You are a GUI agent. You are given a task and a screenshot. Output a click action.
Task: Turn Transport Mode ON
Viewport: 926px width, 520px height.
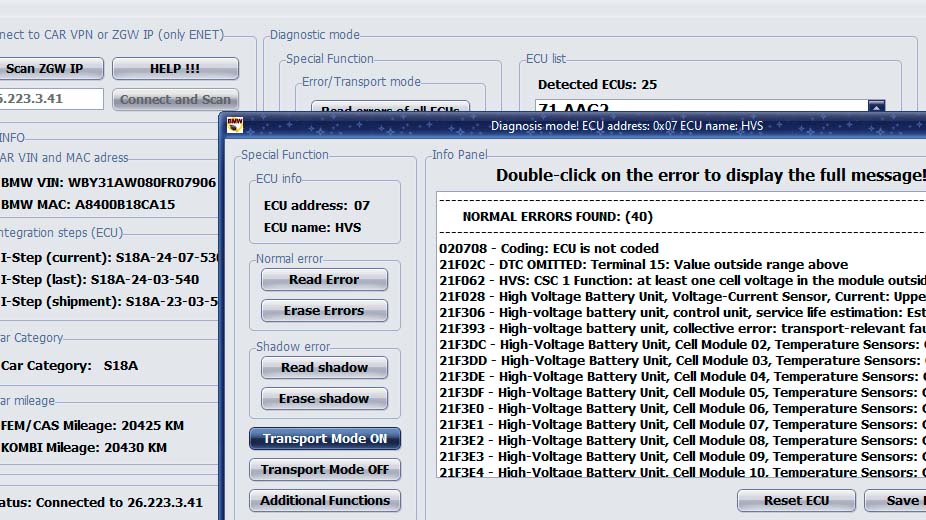coord(325,439)
